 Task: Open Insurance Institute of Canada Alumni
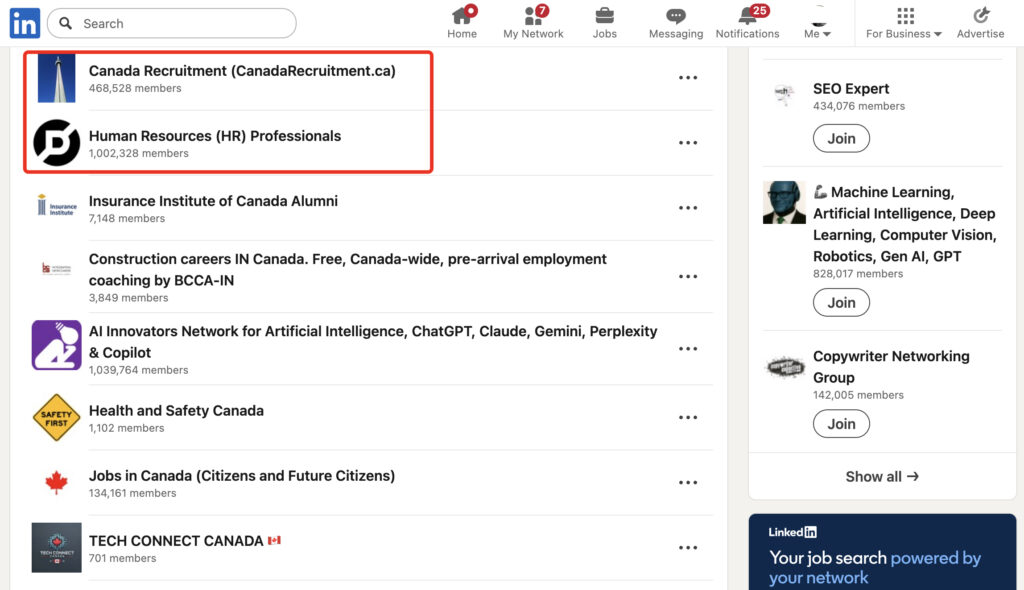click(213, 201)
